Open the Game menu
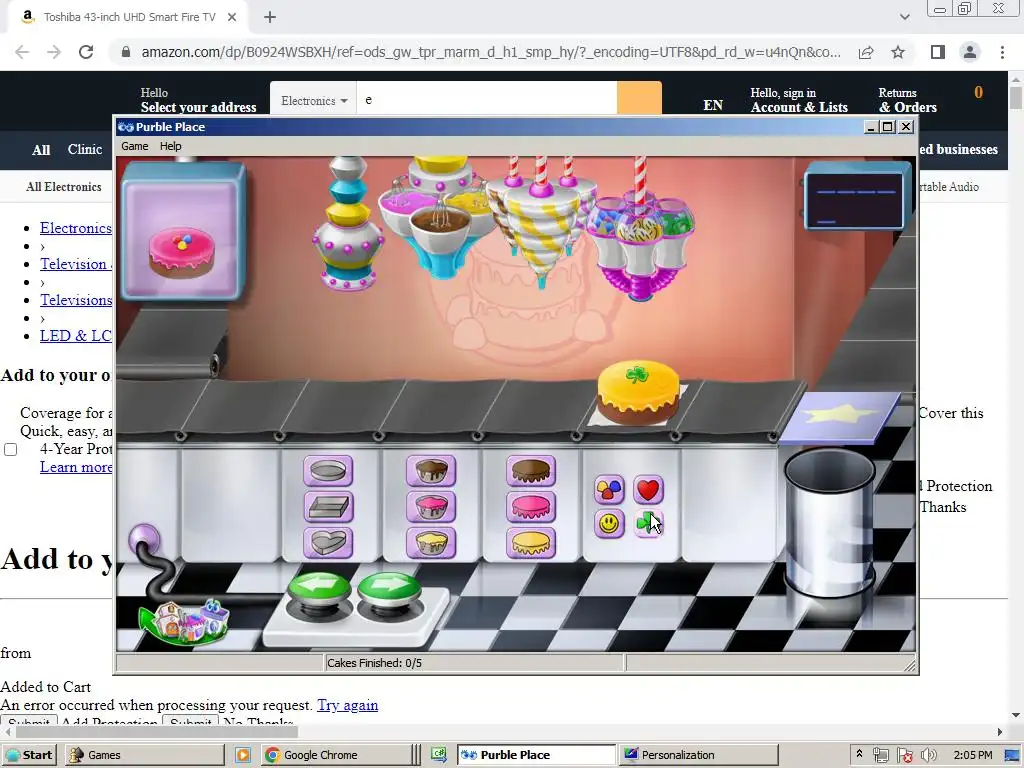 tap(135, 146)
